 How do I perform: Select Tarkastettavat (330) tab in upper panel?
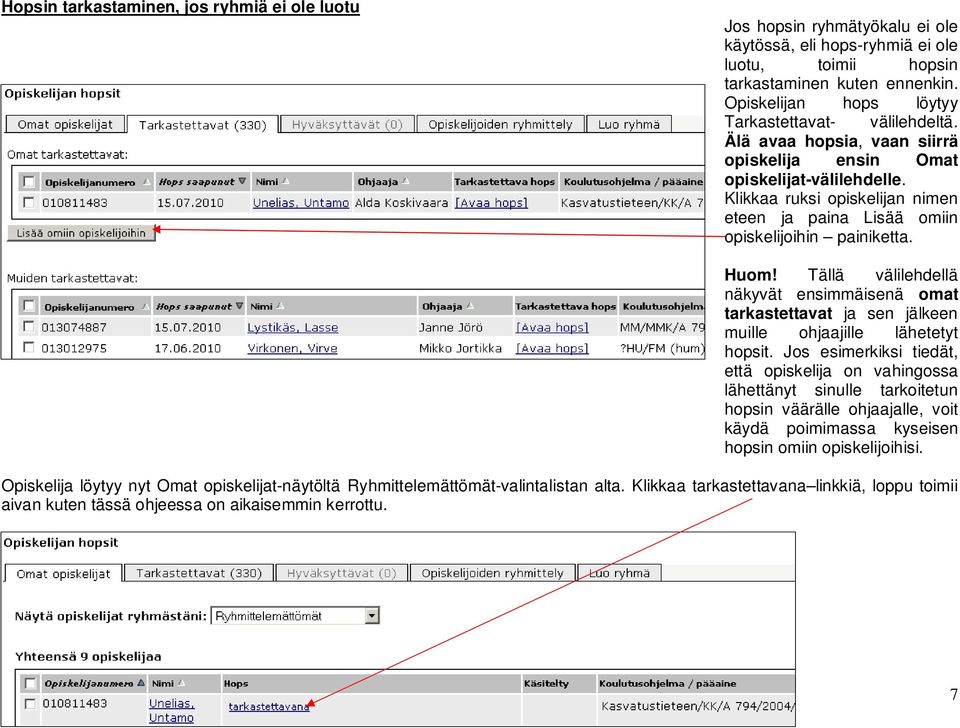pos(203,125)
